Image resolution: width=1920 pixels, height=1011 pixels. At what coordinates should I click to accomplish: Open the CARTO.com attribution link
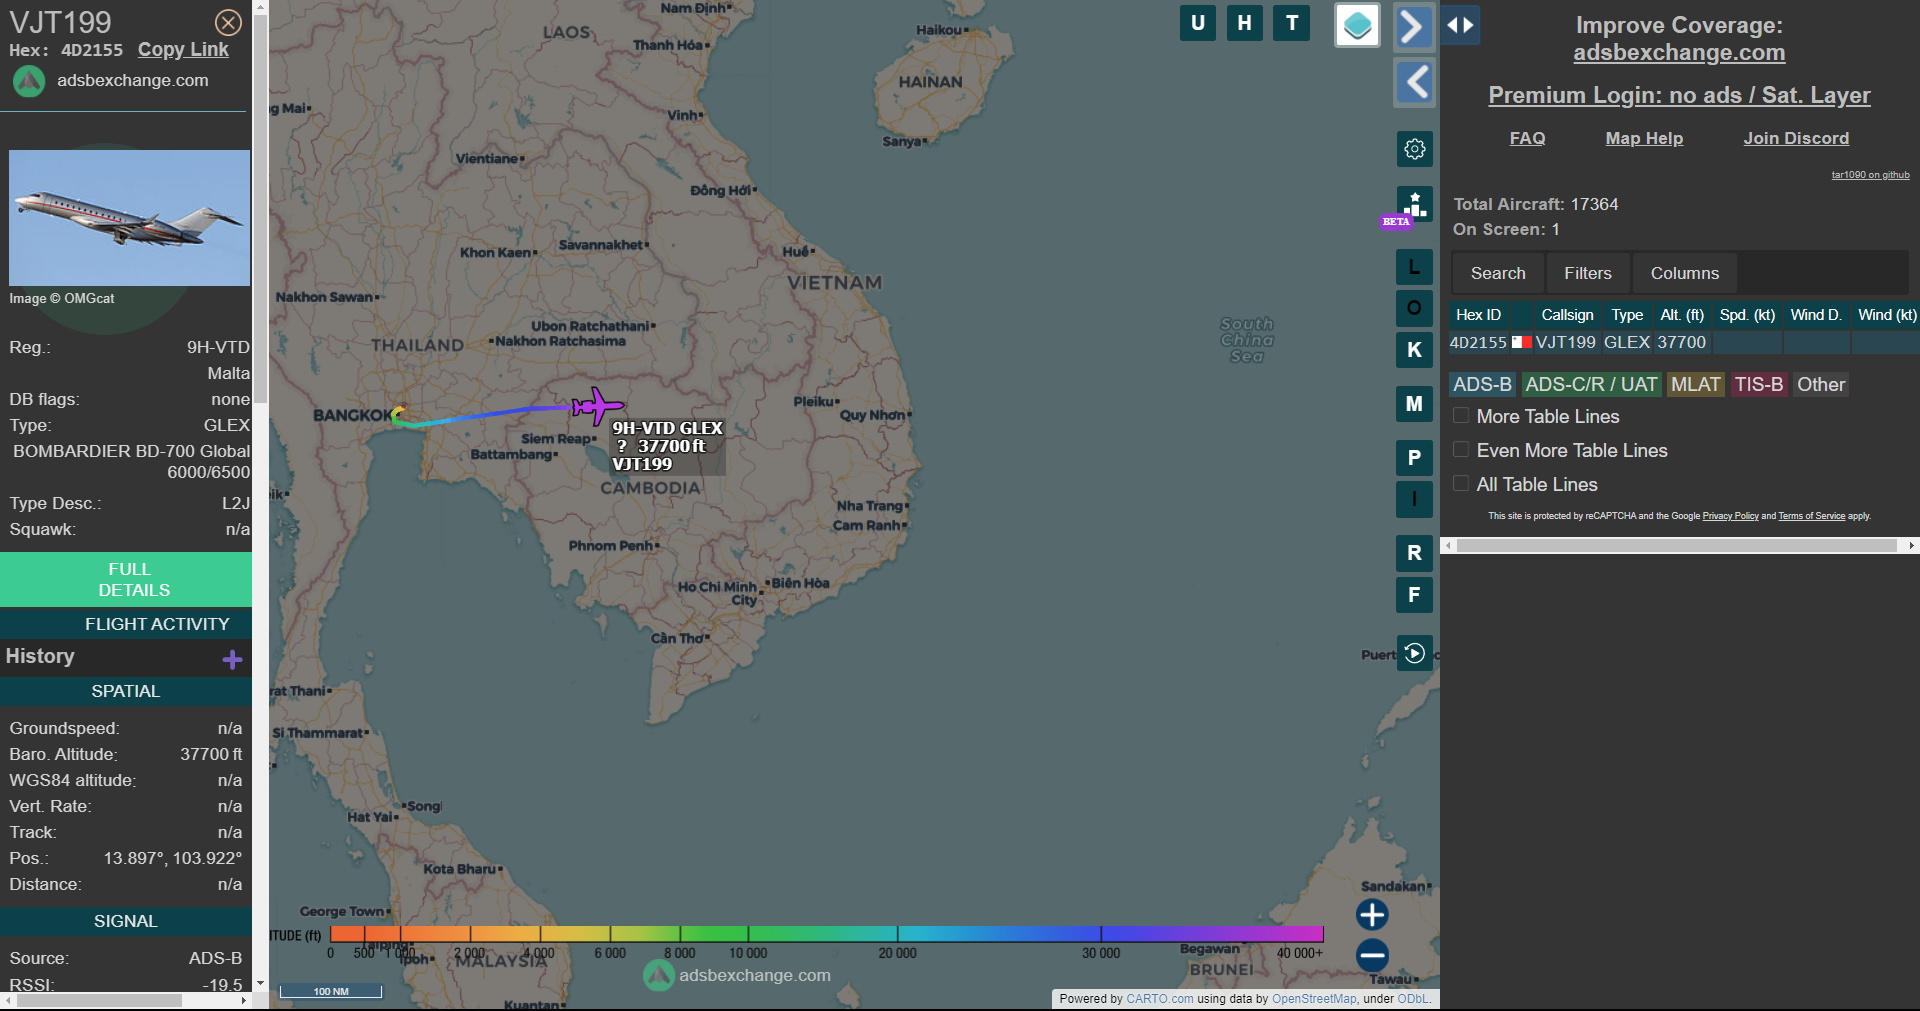pyautogui.click(x=1159, y=999)
